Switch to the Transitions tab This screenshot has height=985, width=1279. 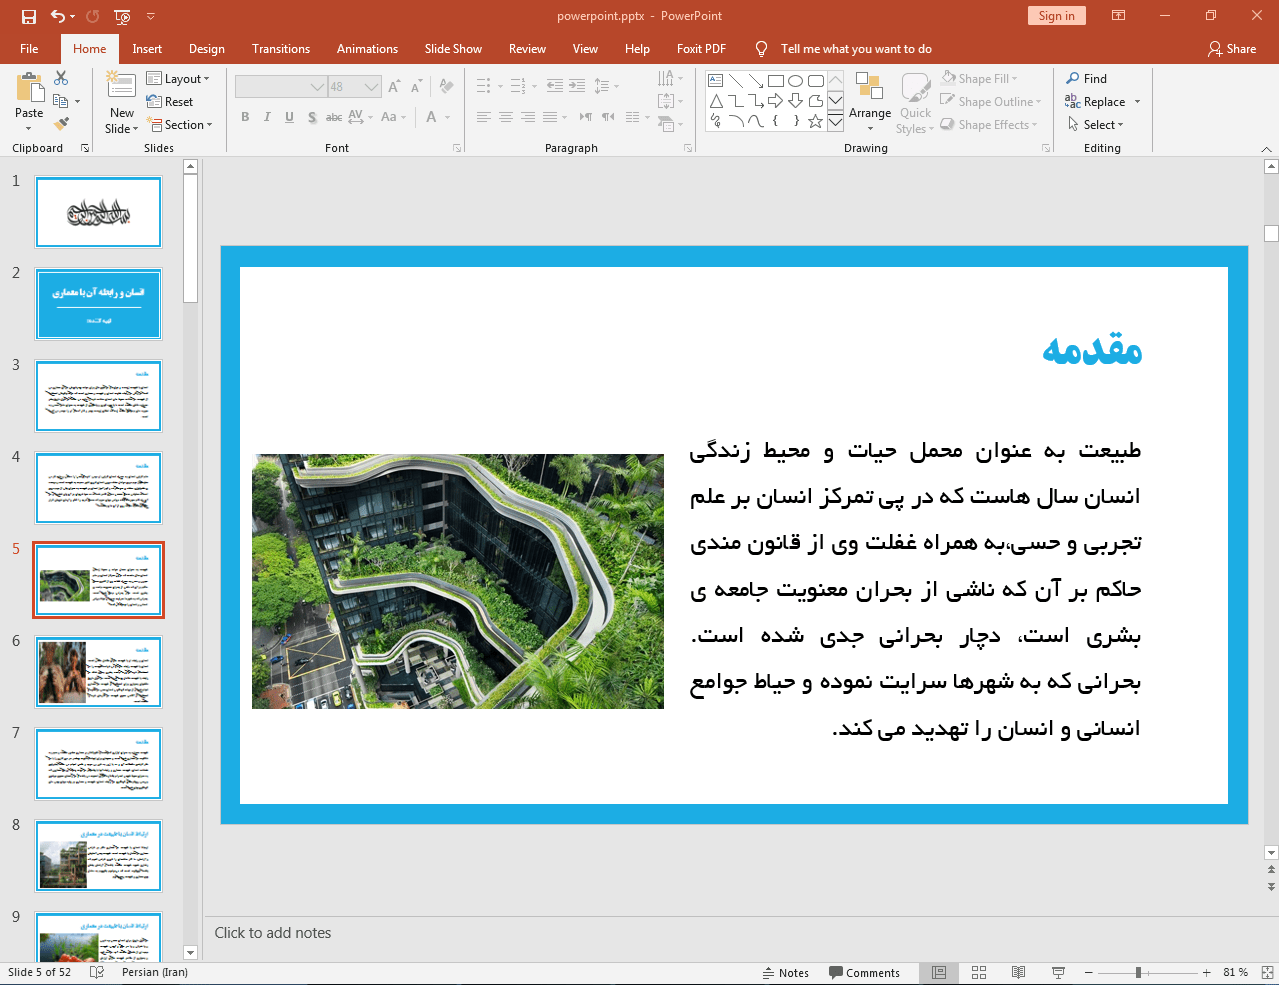click(281, 49)
